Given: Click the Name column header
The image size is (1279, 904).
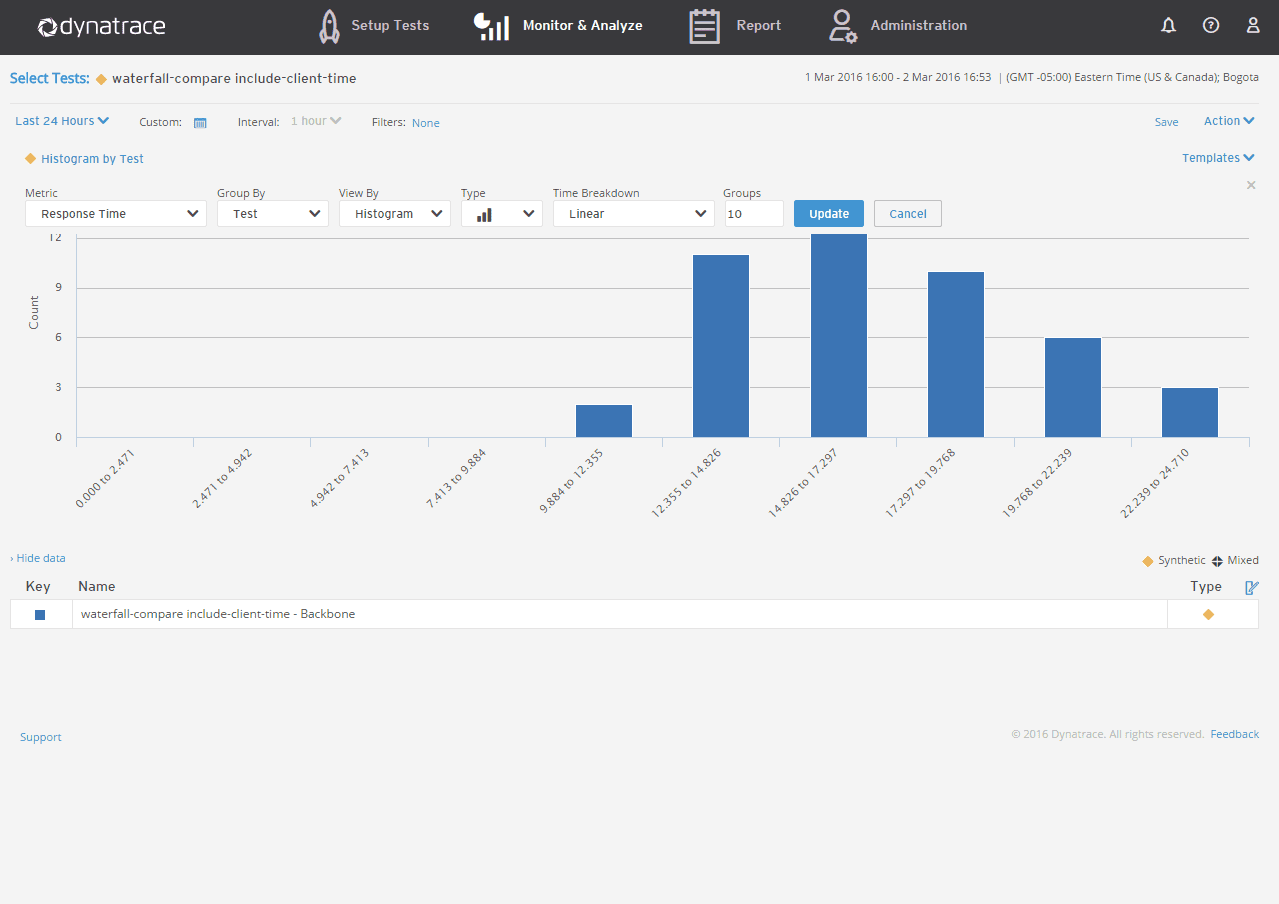Looking at the screenshot, I should pyautogui.click(x=97, y=587).
